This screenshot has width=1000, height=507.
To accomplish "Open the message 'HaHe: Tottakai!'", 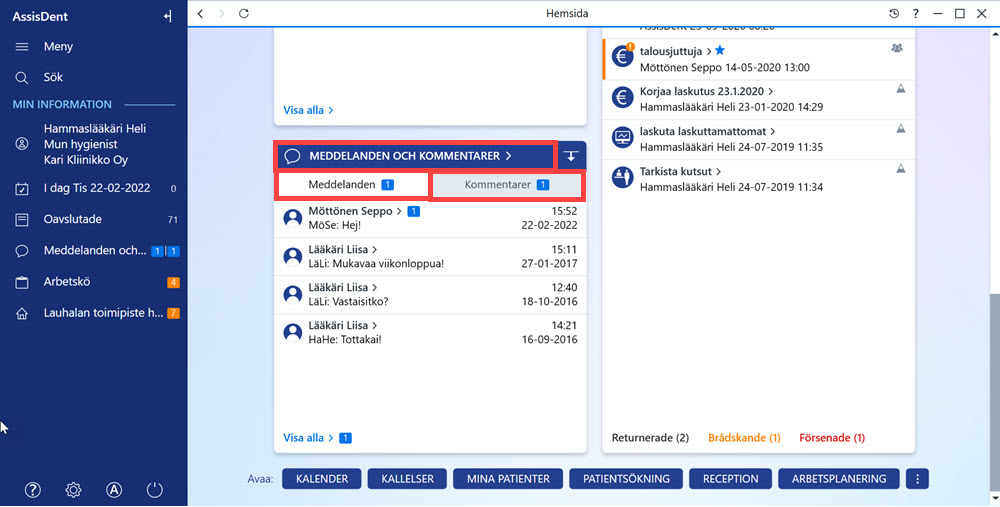I will [x=430, y=332].
